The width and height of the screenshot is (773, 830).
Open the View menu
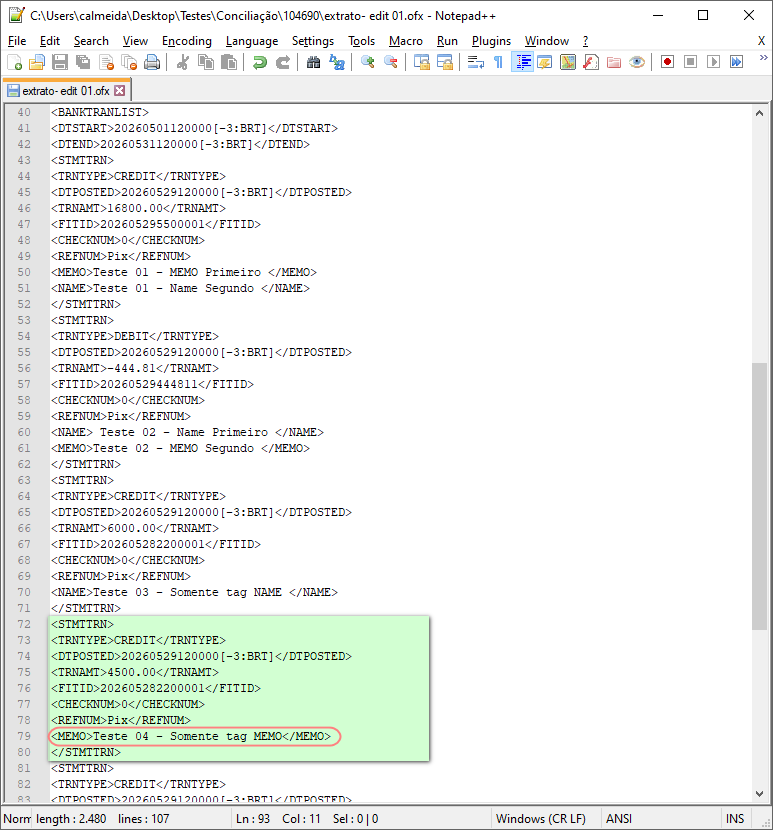[x=135, y=41]
